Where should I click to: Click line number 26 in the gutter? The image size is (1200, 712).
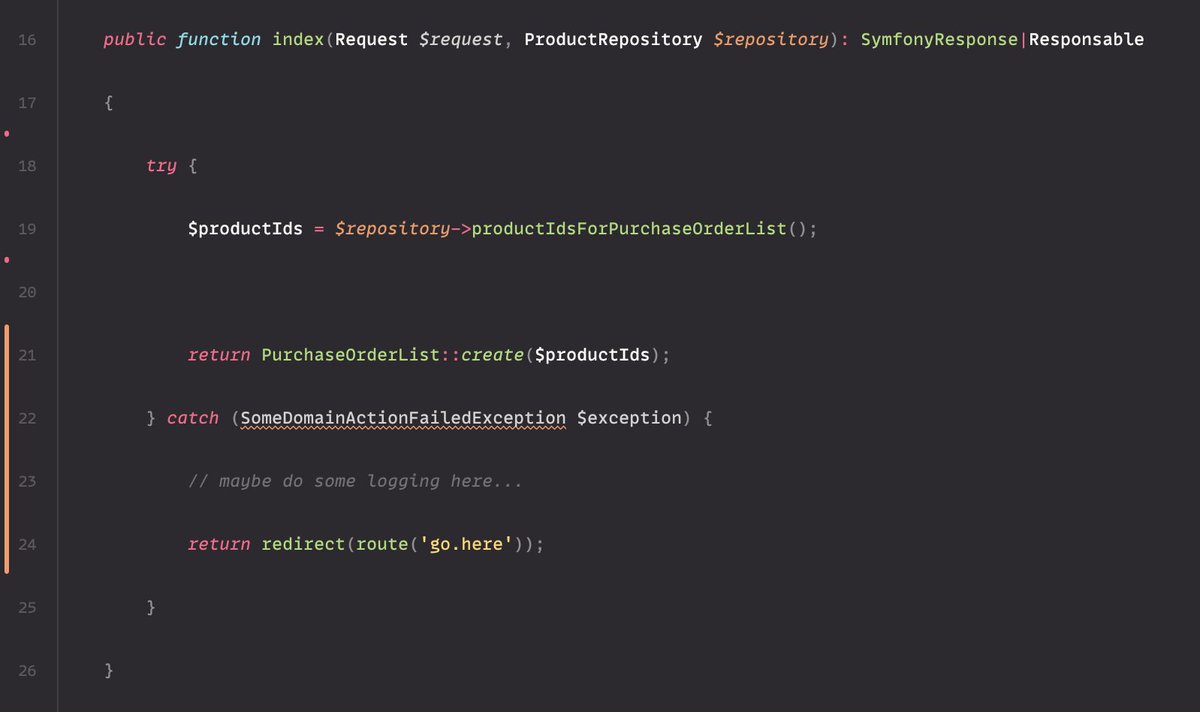pos(27,670)
